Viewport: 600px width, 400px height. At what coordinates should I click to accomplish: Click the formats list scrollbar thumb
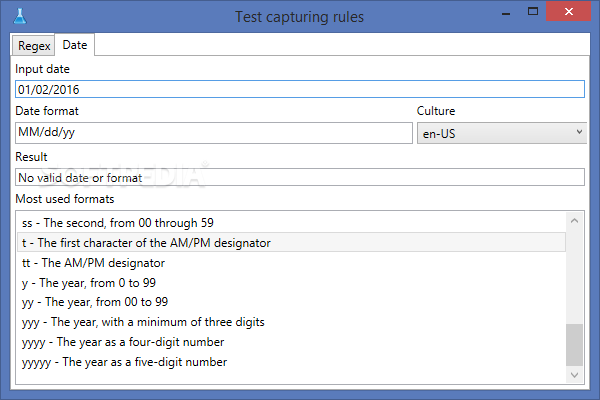point(574,344)
